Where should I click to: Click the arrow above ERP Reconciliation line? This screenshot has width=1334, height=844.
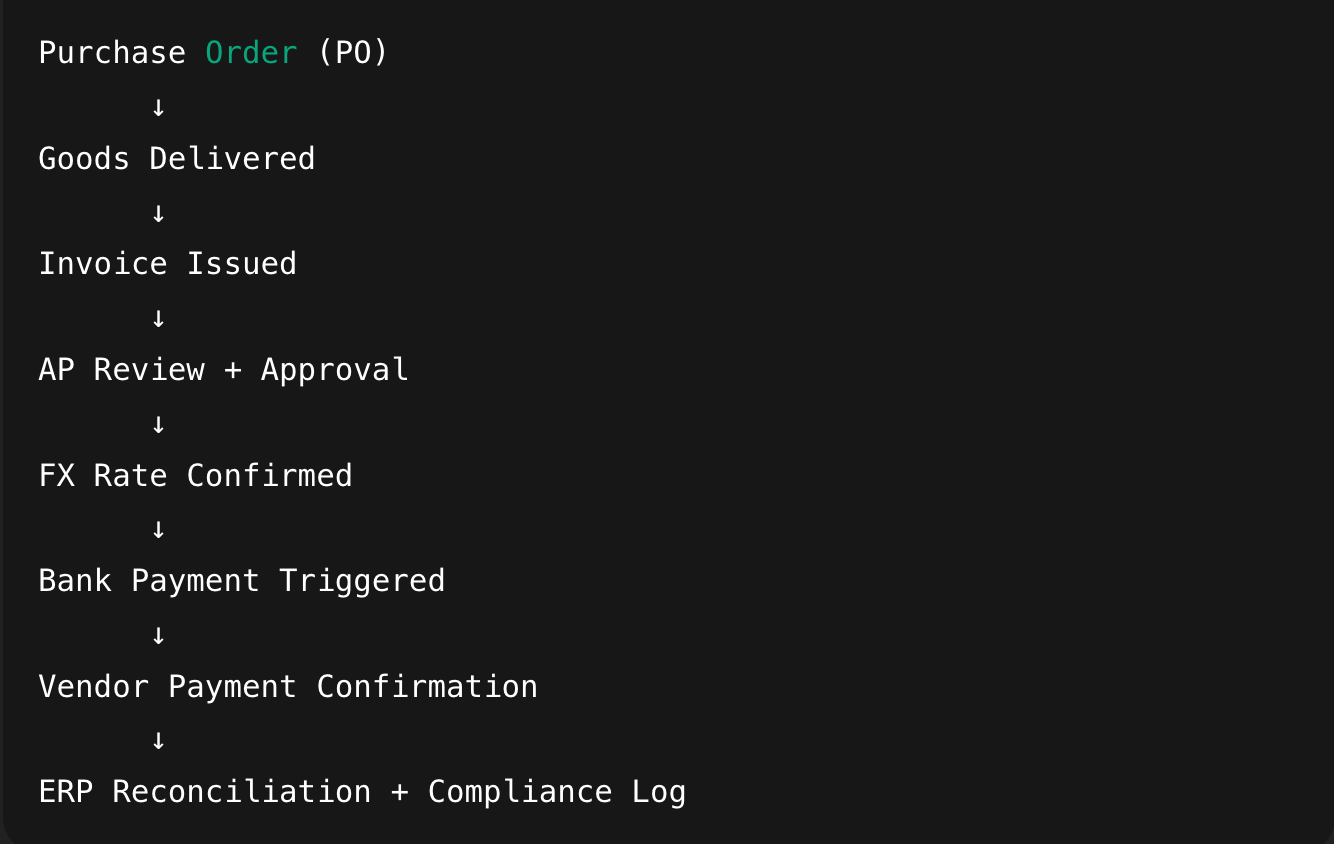click(x=158, y=740)
